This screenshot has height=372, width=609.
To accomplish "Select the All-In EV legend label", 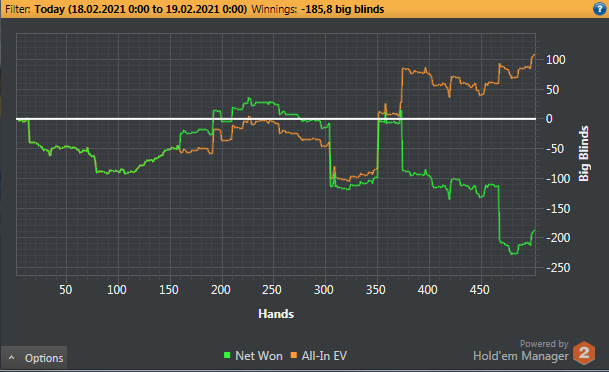I will [324, 356].
